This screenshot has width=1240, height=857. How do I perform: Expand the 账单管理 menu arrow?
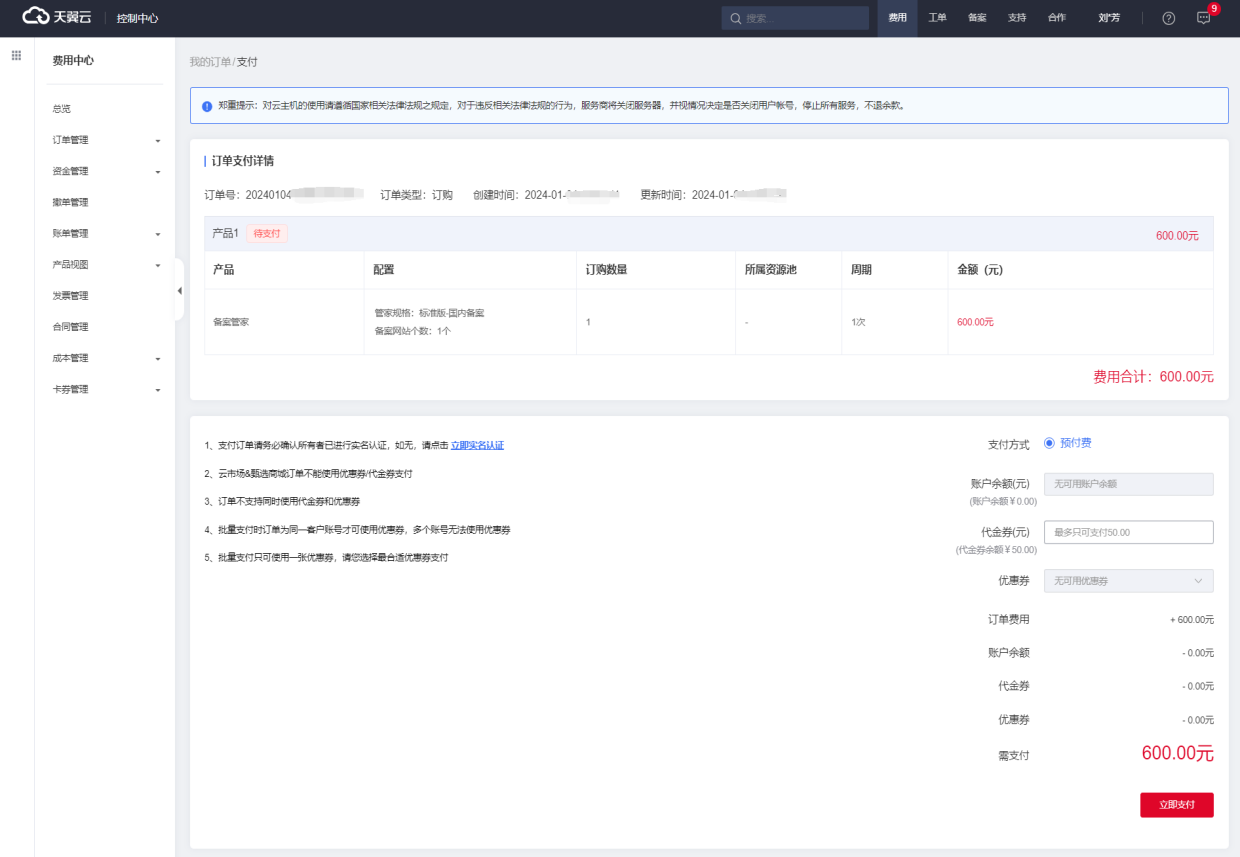158,234
